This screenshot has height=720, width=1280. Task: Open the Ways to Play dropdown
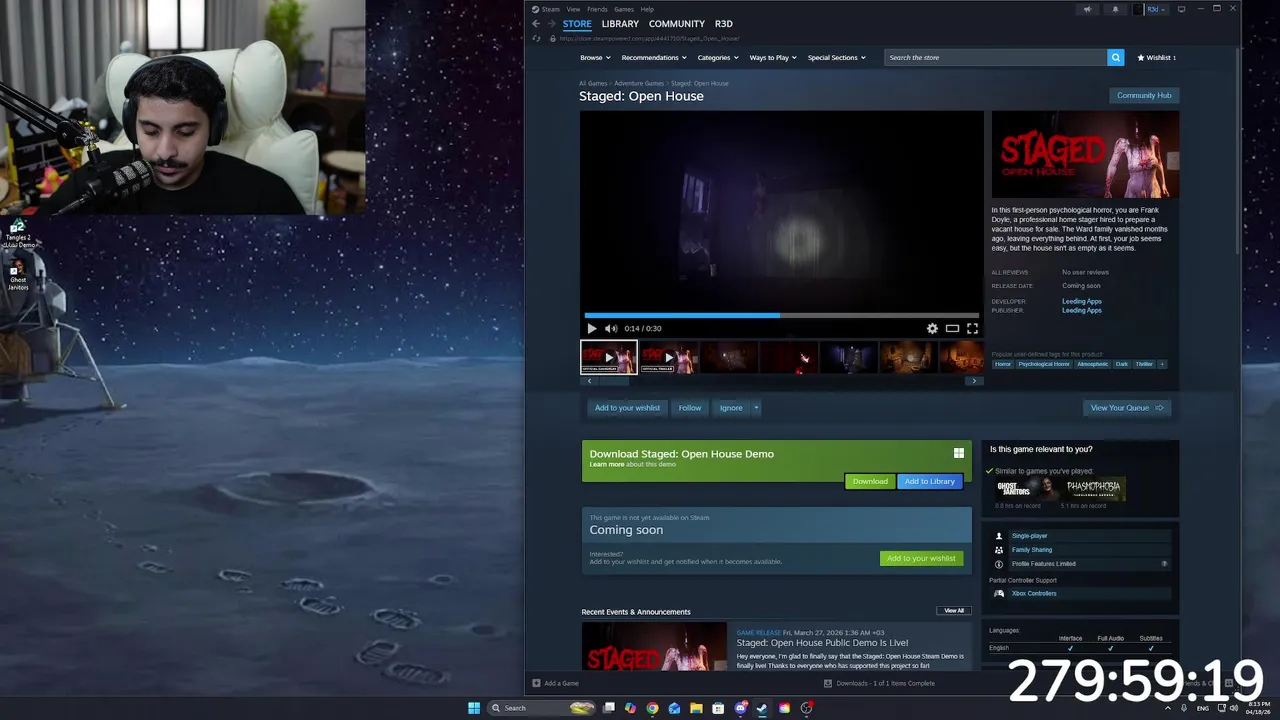click(773, 57)
